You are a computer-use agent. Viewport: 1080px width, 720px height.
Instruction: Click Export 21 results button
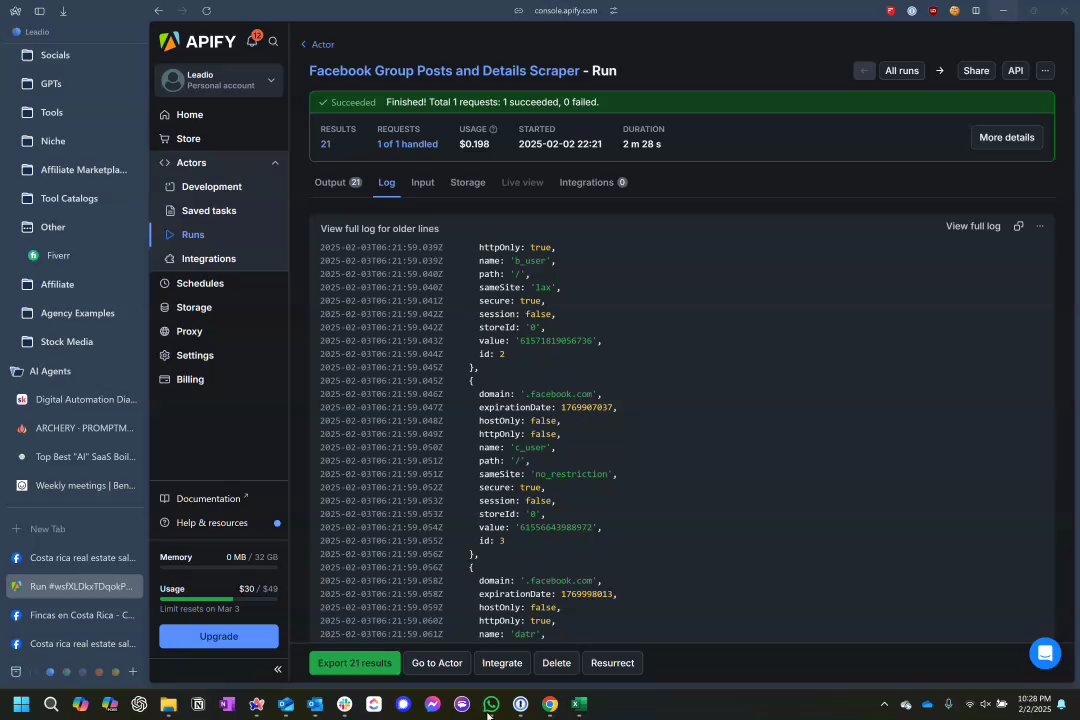(x=355, y=663)
